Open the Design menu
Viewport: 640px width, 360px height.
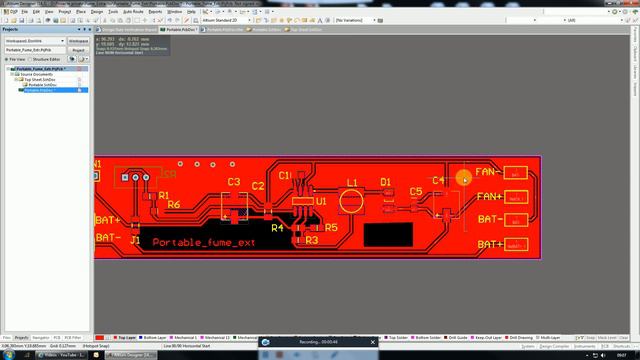click(x=97, y=12)
